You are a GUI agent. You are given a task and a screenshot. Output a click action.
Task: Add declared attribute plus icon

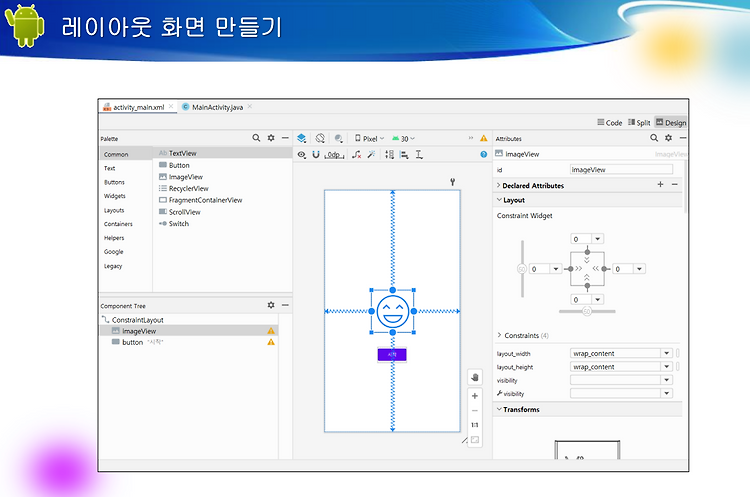[x=660, y=184]
